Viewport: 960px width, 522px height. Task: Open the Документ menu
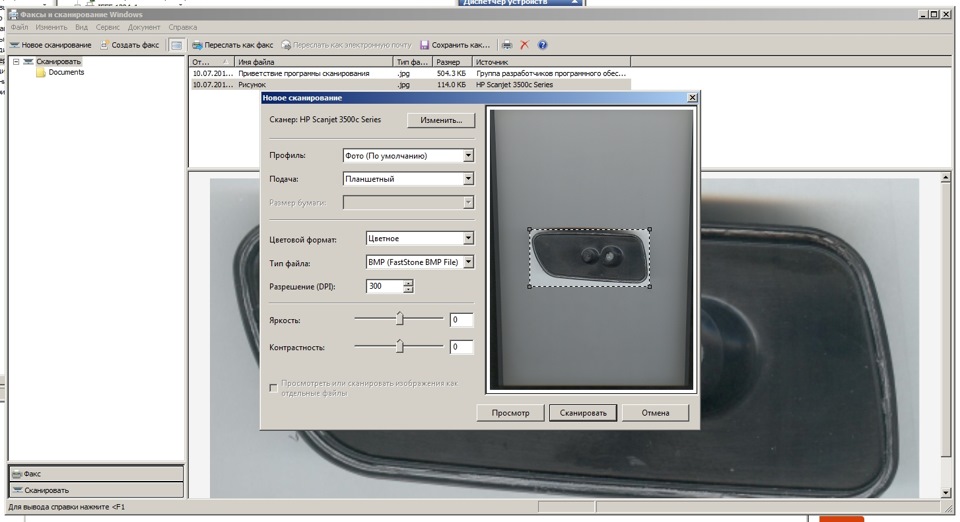click(x=144, y=28)
